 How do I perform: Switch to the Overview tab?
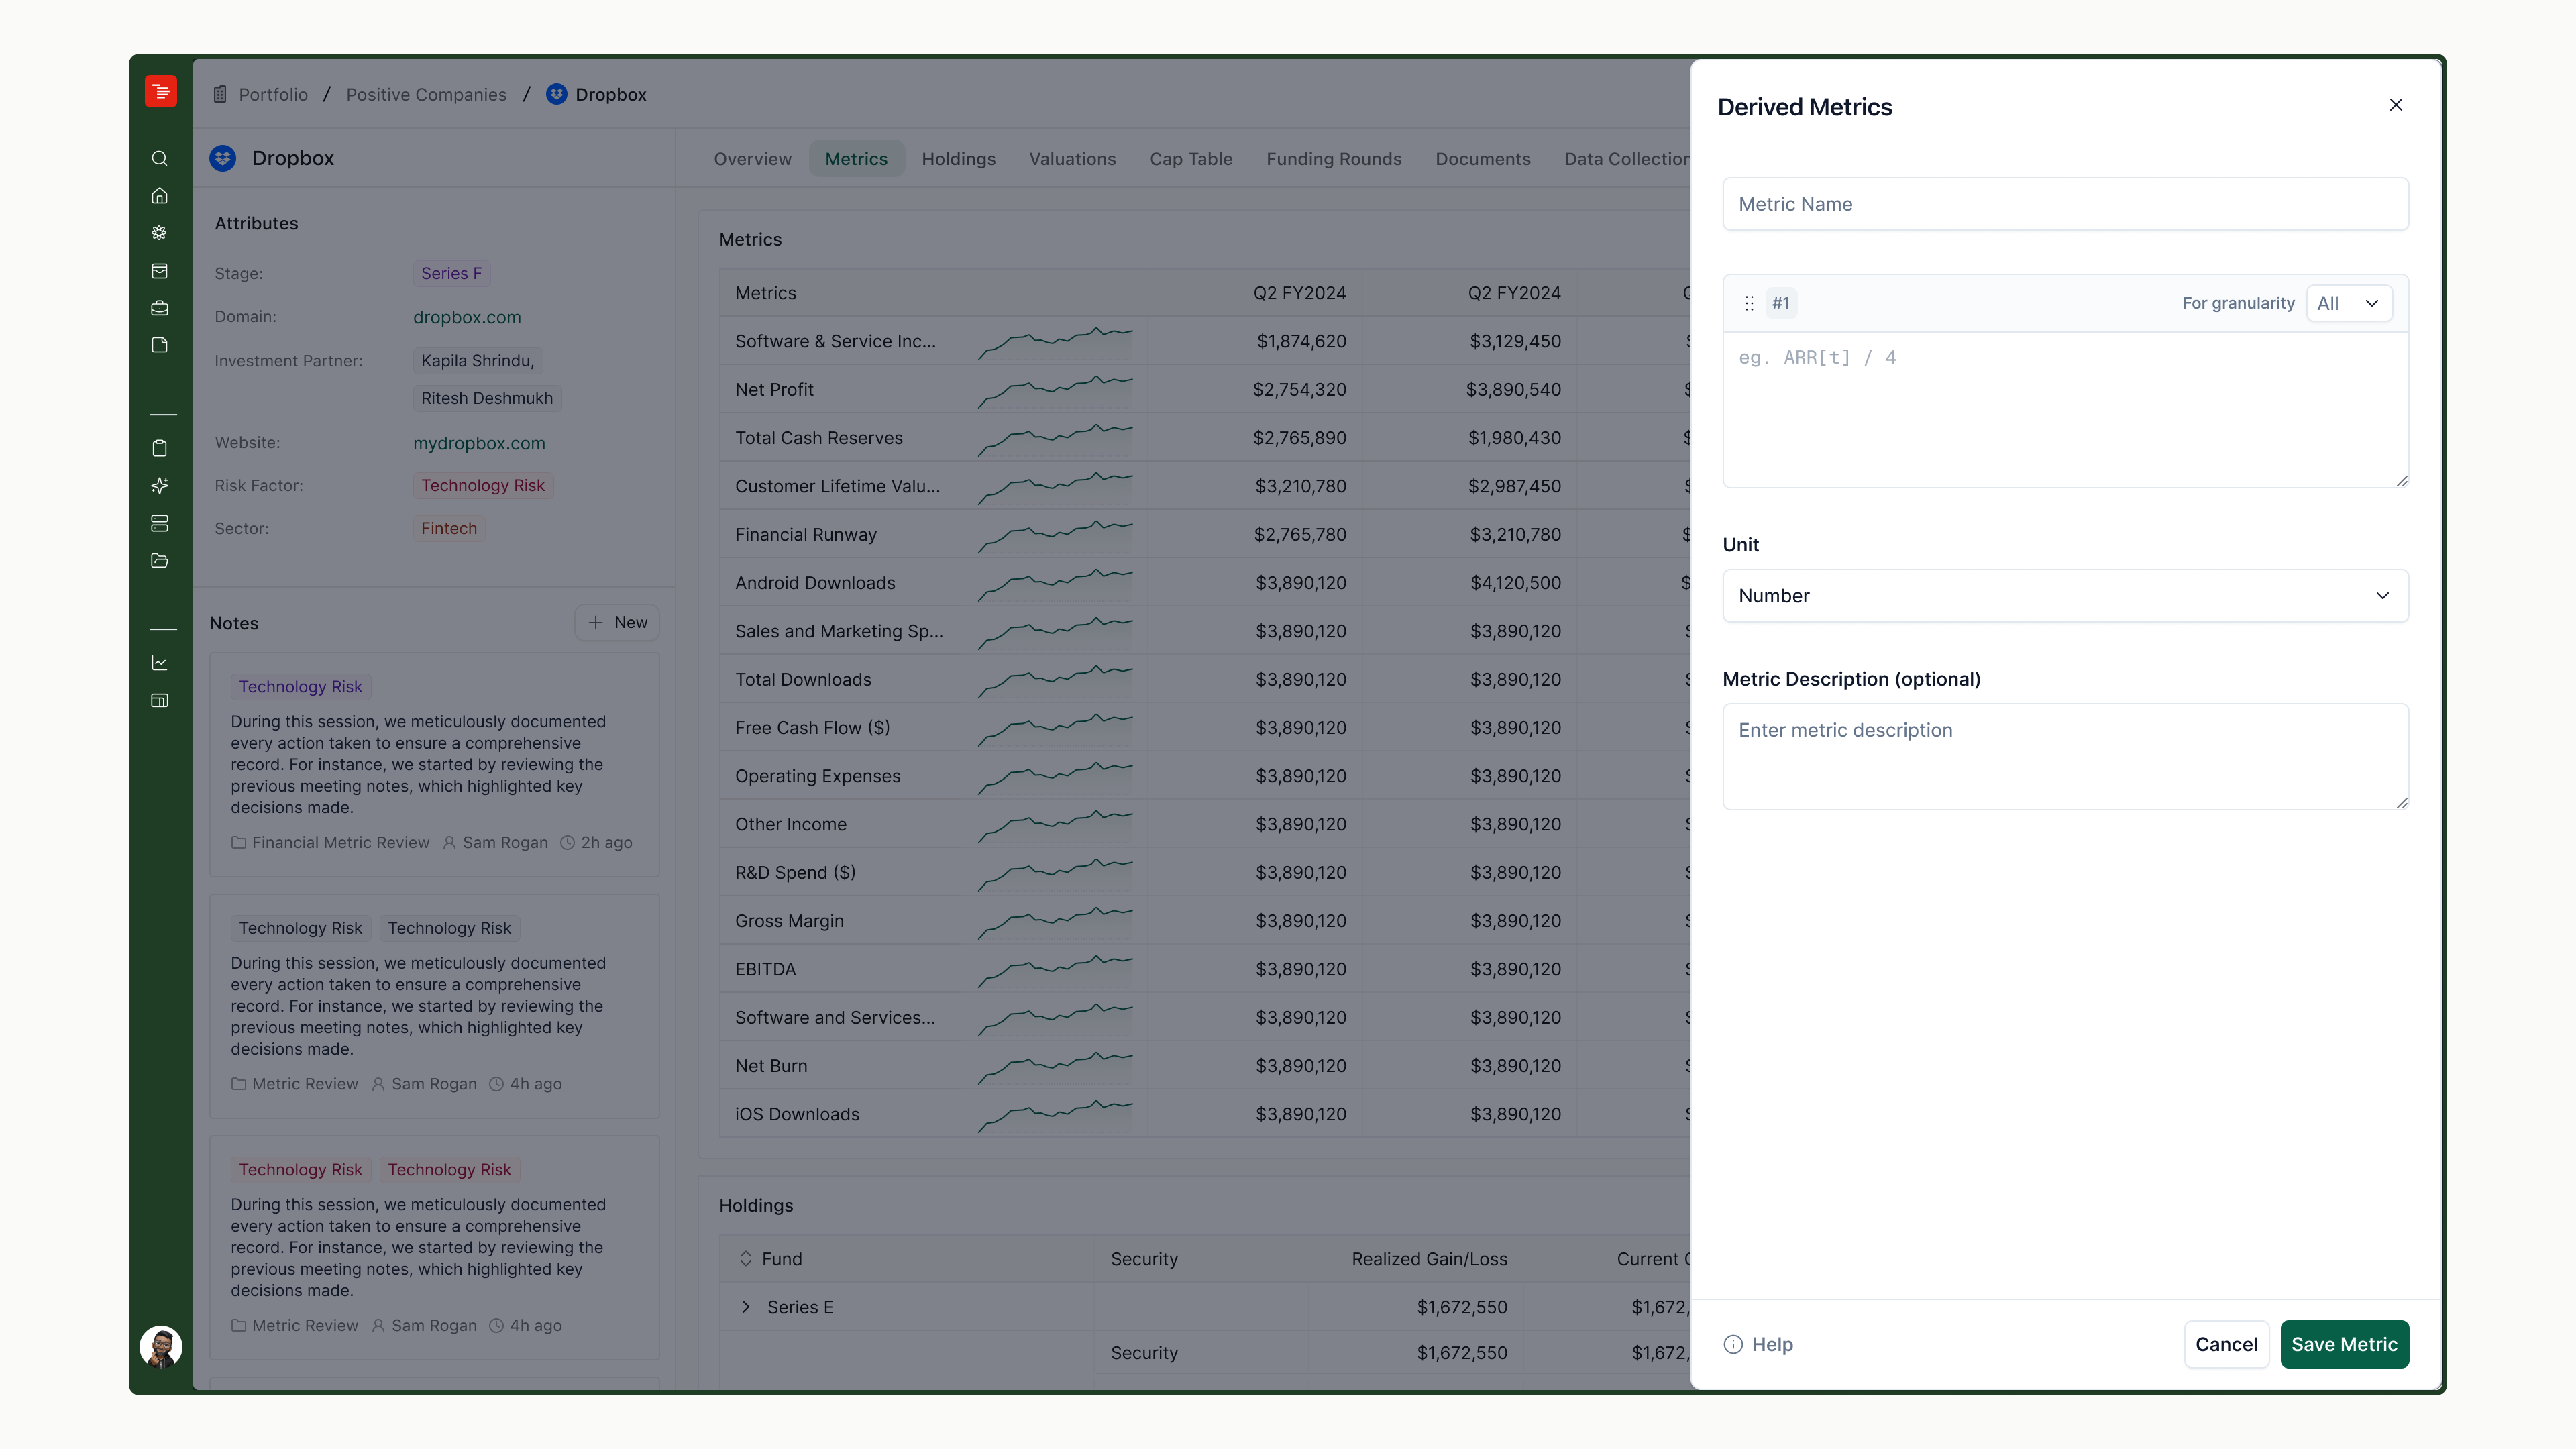(752, 159)
